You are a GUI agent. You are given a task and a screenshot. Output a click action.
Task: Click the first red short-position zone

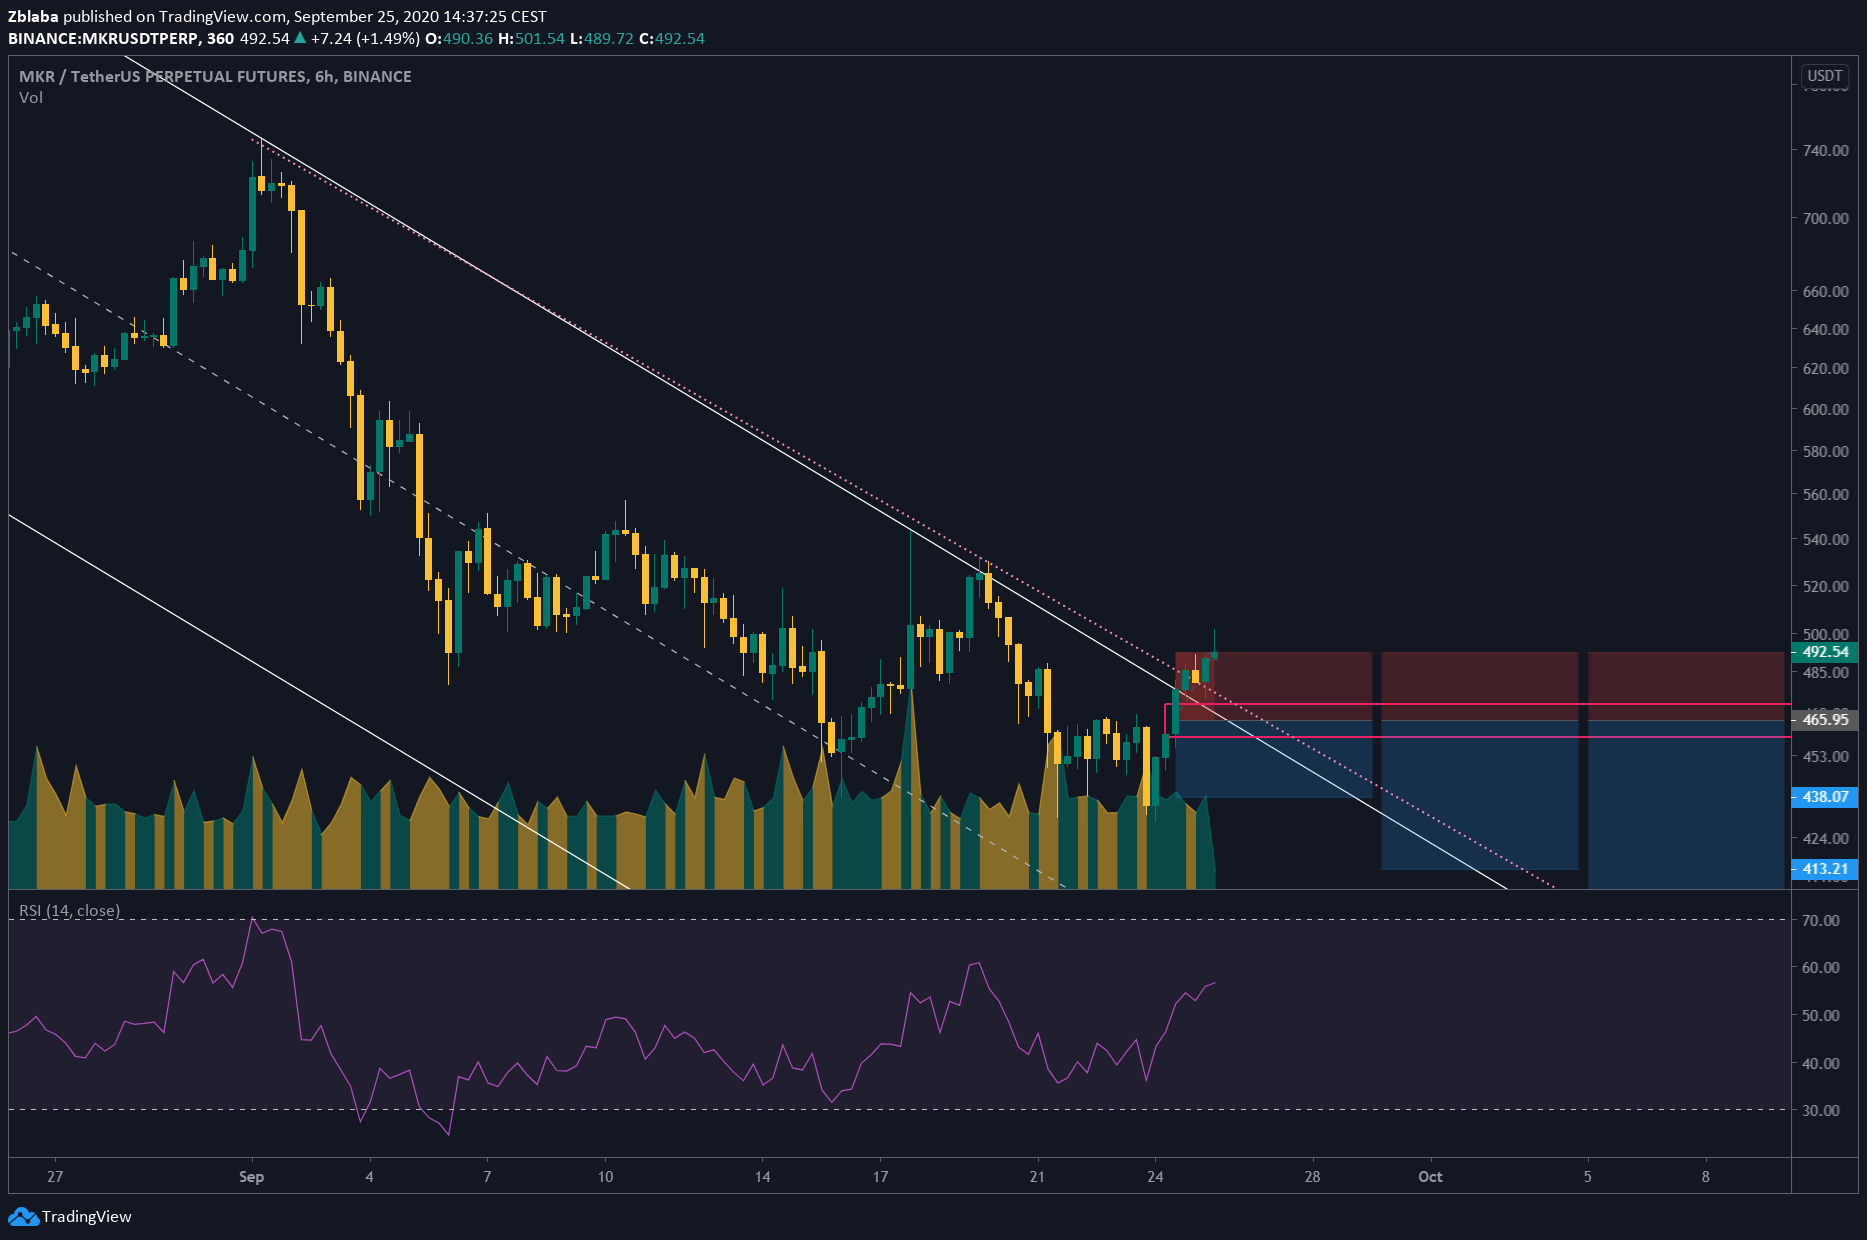click(x=1273, y=686)
